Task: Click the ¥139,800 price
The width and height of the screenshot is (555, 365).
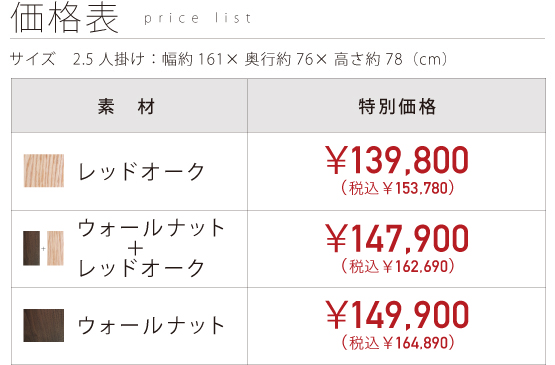Action: (397, 160)
